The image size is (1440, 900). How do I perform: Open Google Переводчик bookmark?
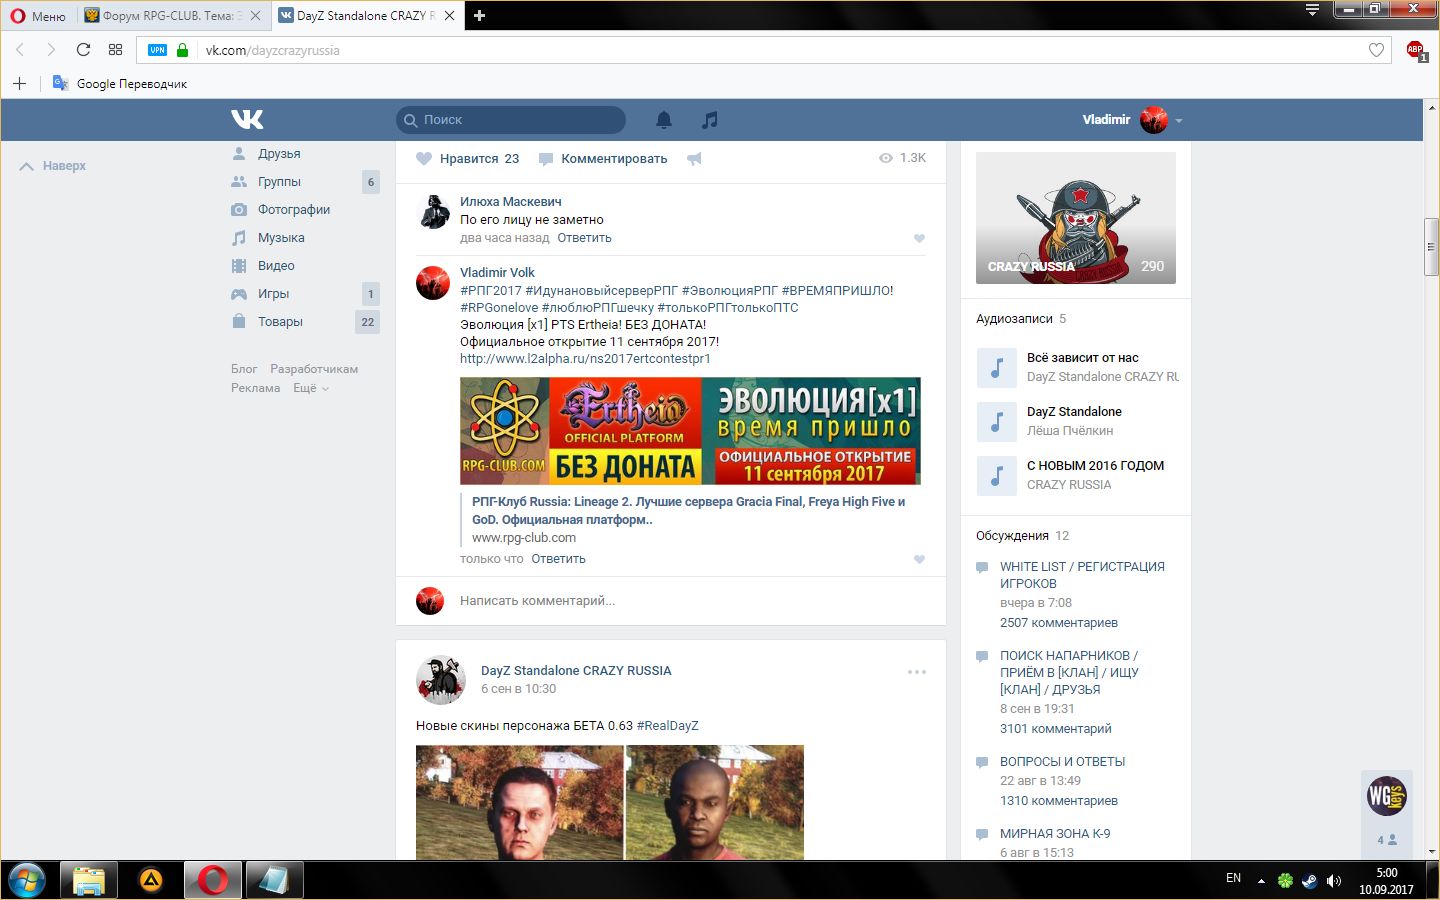coord(120,84)
